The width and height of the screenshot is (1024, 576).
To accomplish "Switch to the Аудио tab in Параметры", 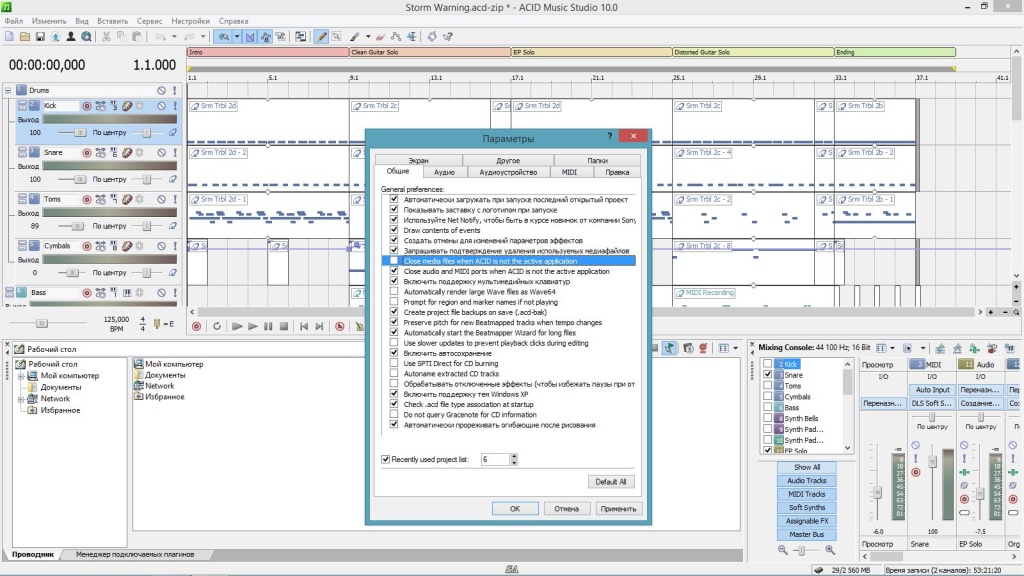I will point(444,172).
